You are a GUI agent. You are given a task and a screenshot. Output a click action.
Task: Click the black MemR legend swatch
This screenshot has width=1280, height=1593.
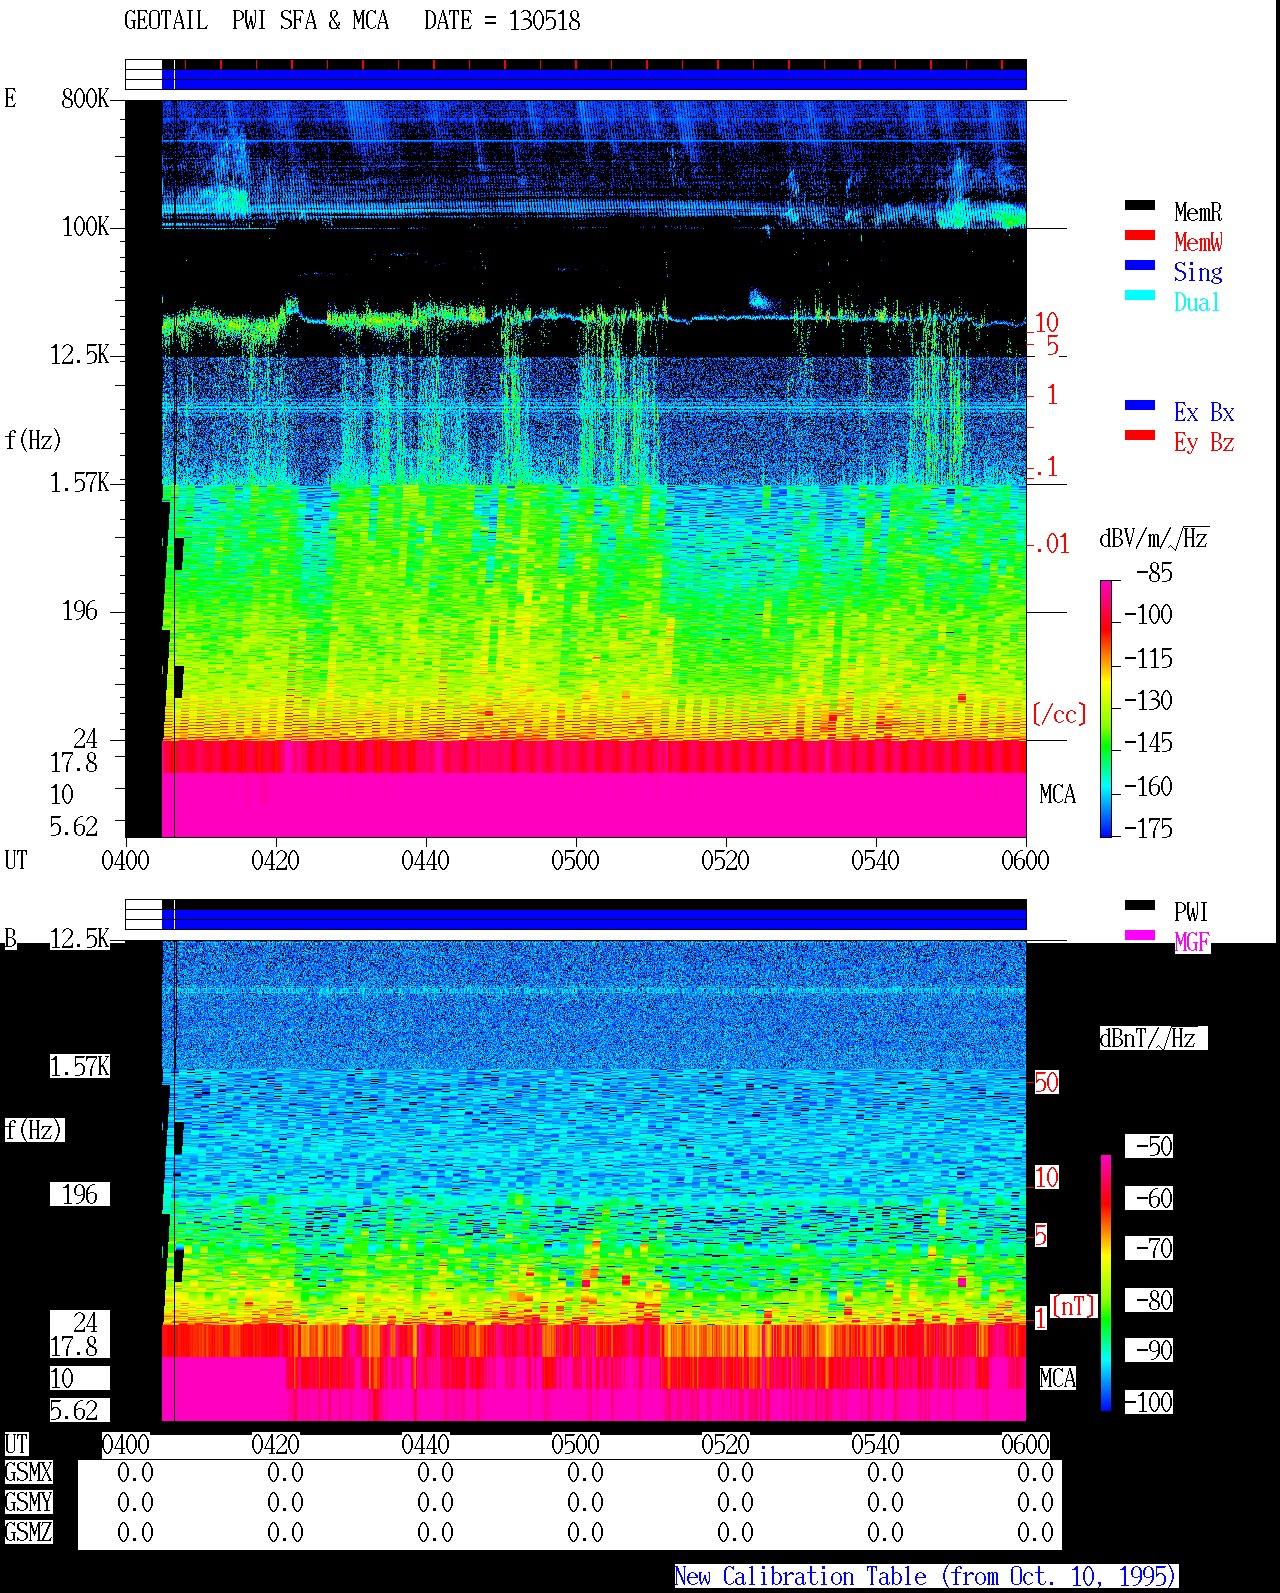point(1140,206)
